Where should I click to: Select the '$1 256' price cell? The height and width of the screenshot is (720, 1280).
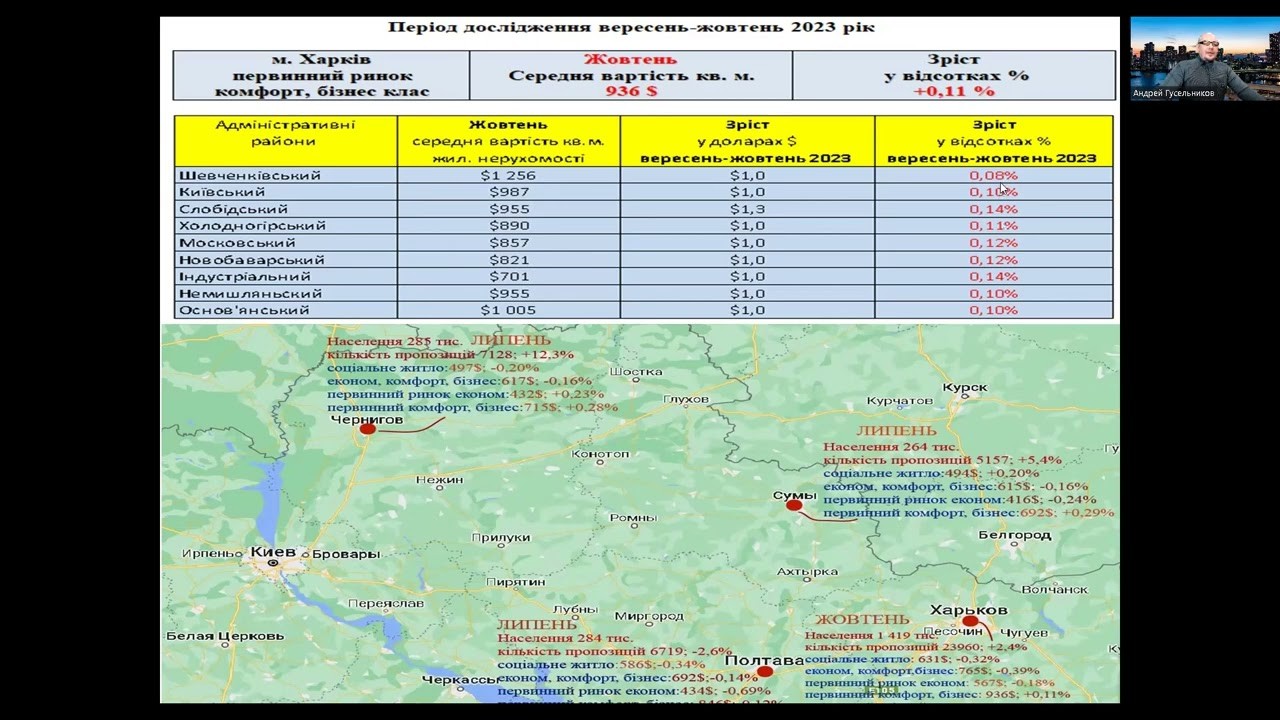(x=508, y=175)
